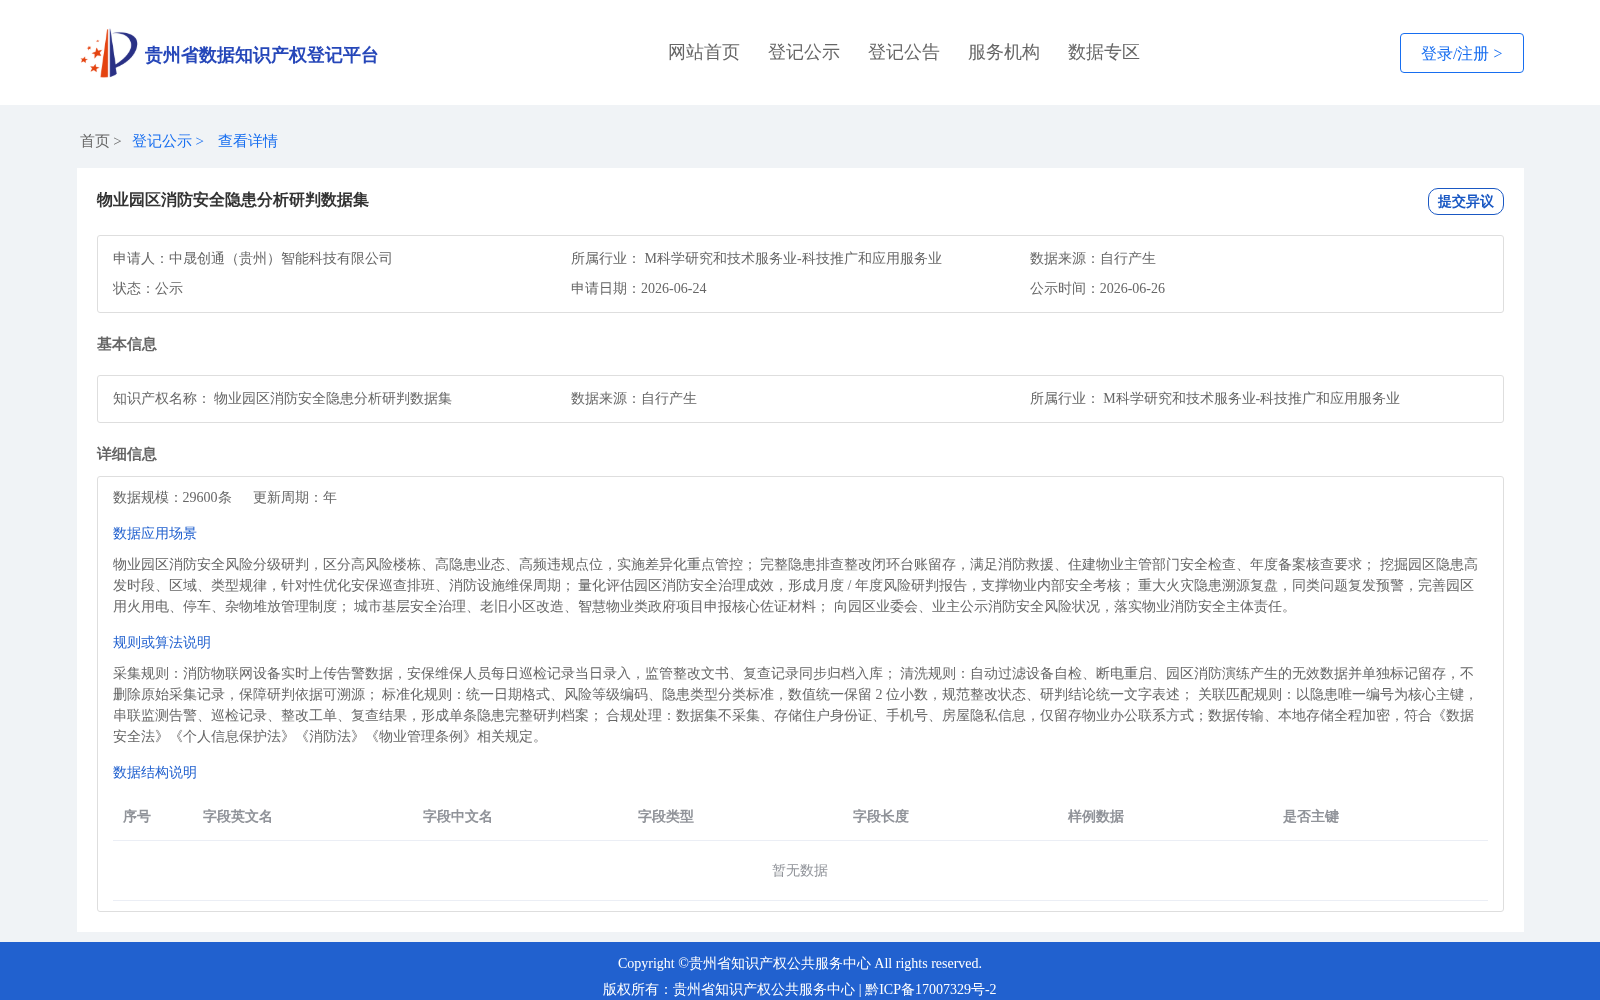
Task: Click the 公示时间：2026-06-26 text
Action: (x=1097, y=288)
